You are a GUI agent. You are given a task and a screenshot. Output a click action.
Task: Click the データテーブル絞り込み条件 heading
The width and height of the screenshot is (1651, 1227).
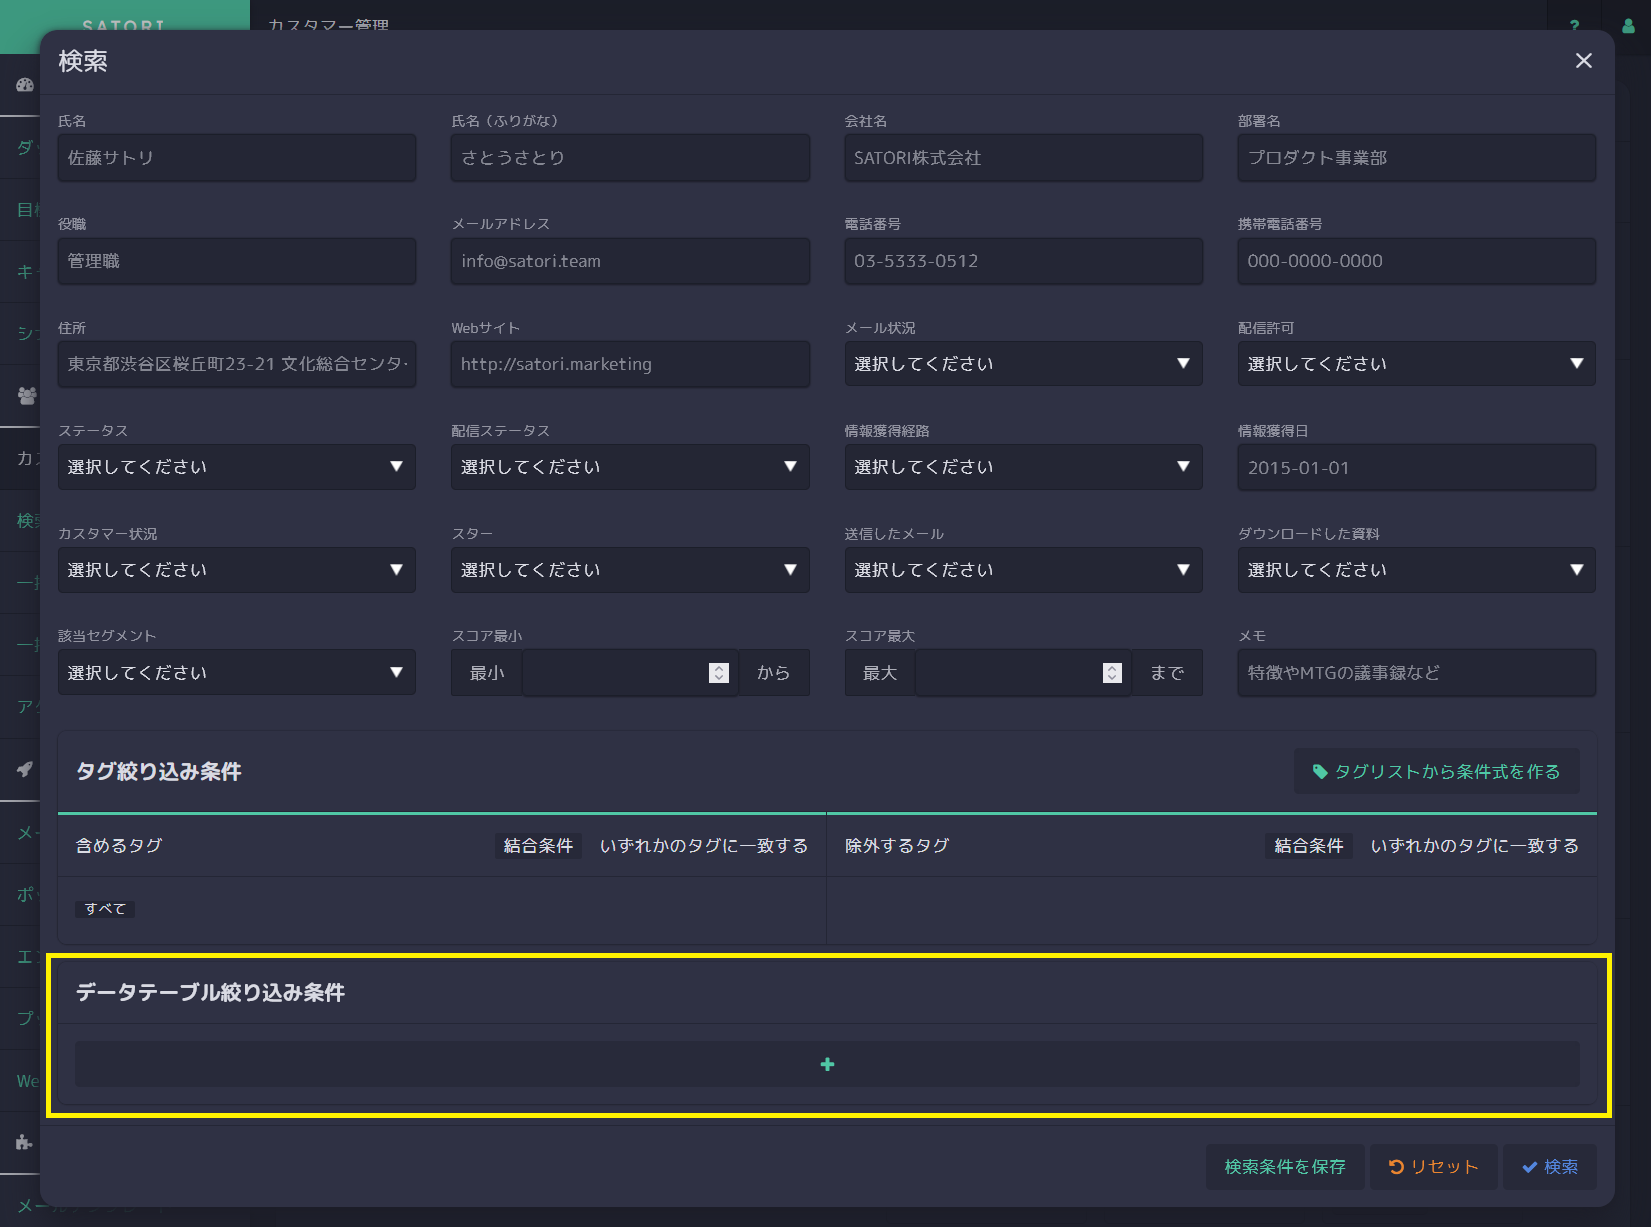coord(210,992)
